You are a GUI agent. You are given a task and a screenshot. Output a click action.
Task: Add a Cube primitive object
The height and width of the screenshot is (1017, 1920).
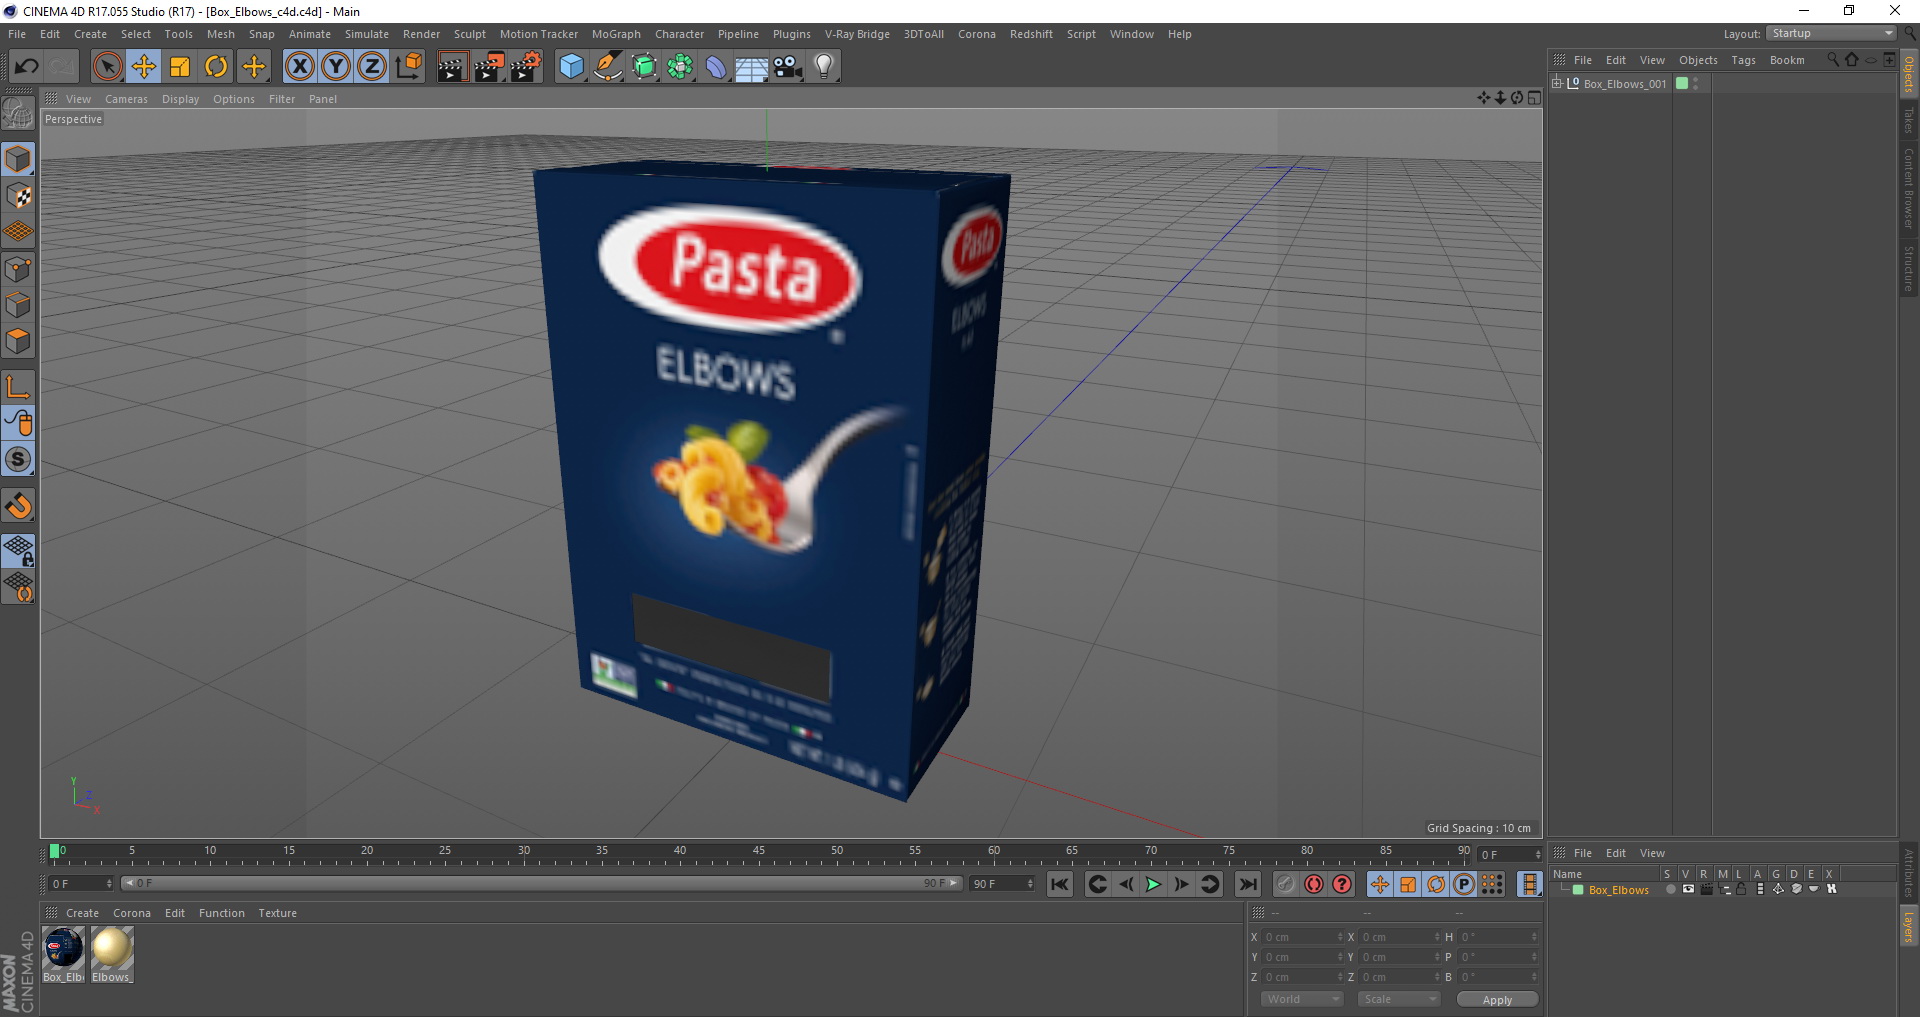pyautogui.click(x=571, y=67)
